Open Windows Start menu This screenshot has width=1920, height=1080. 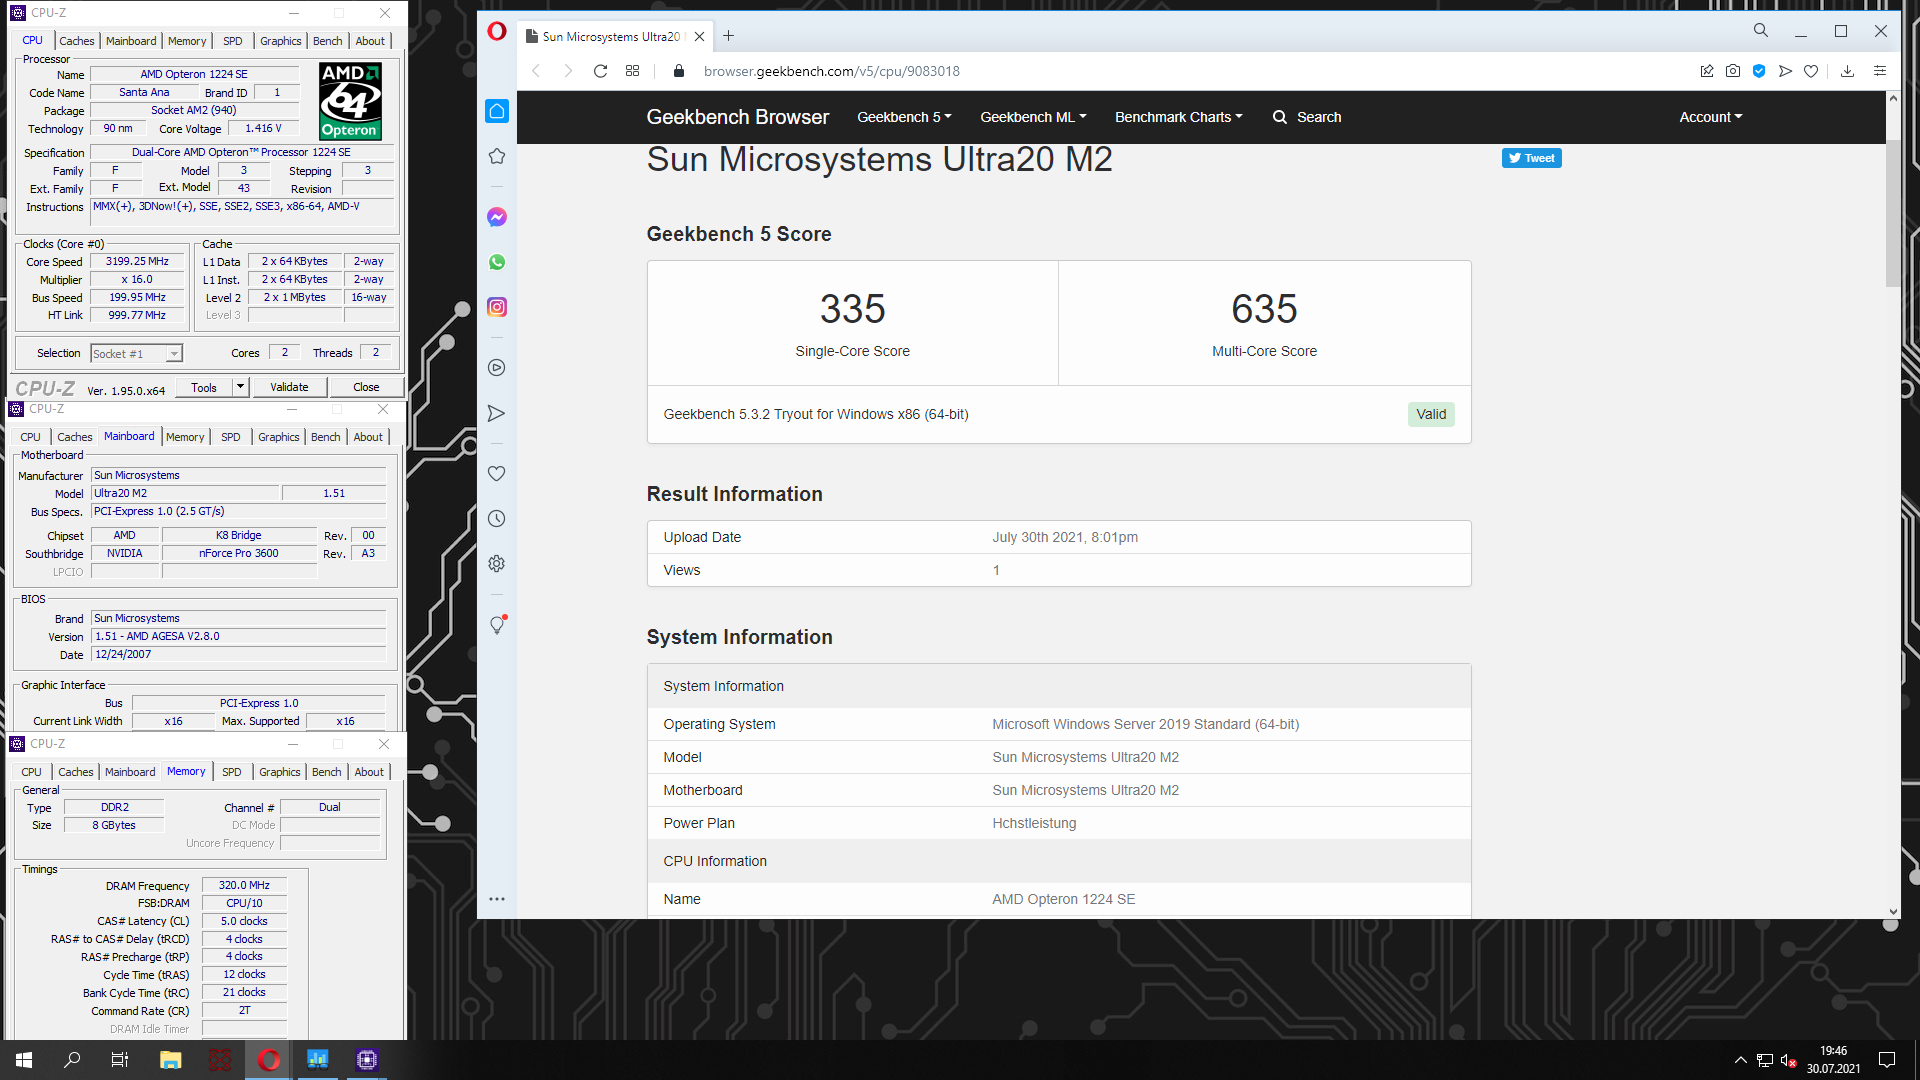point(24,1060)
